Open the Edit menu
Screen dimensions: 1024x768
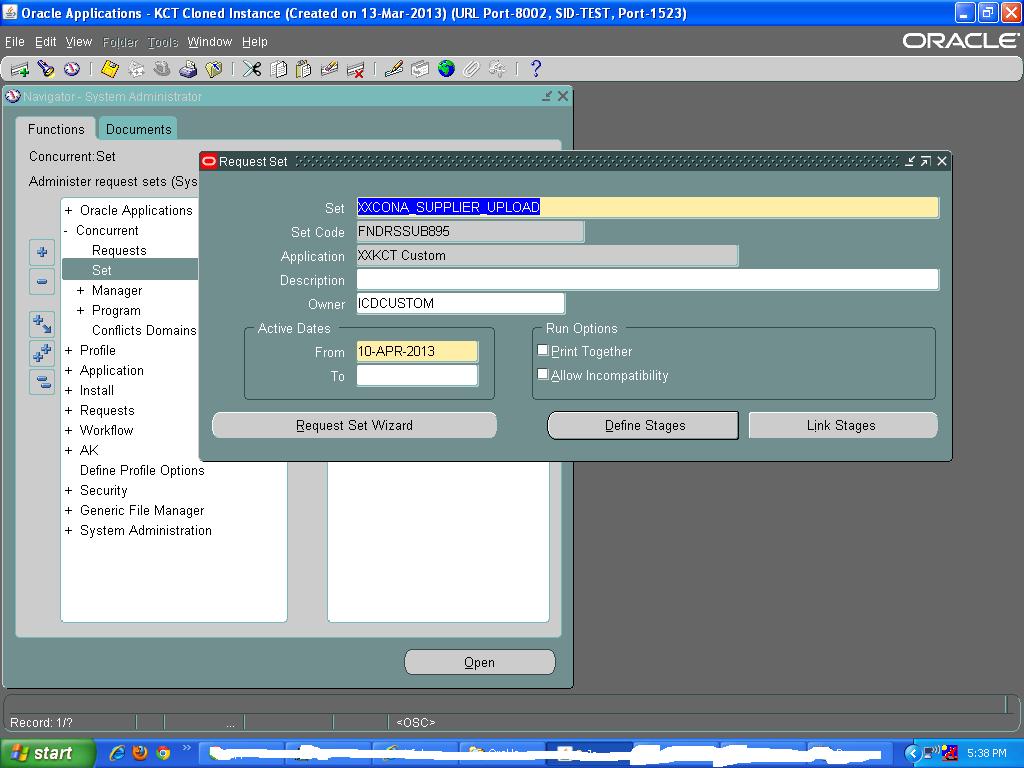click(x=45, y=42)
